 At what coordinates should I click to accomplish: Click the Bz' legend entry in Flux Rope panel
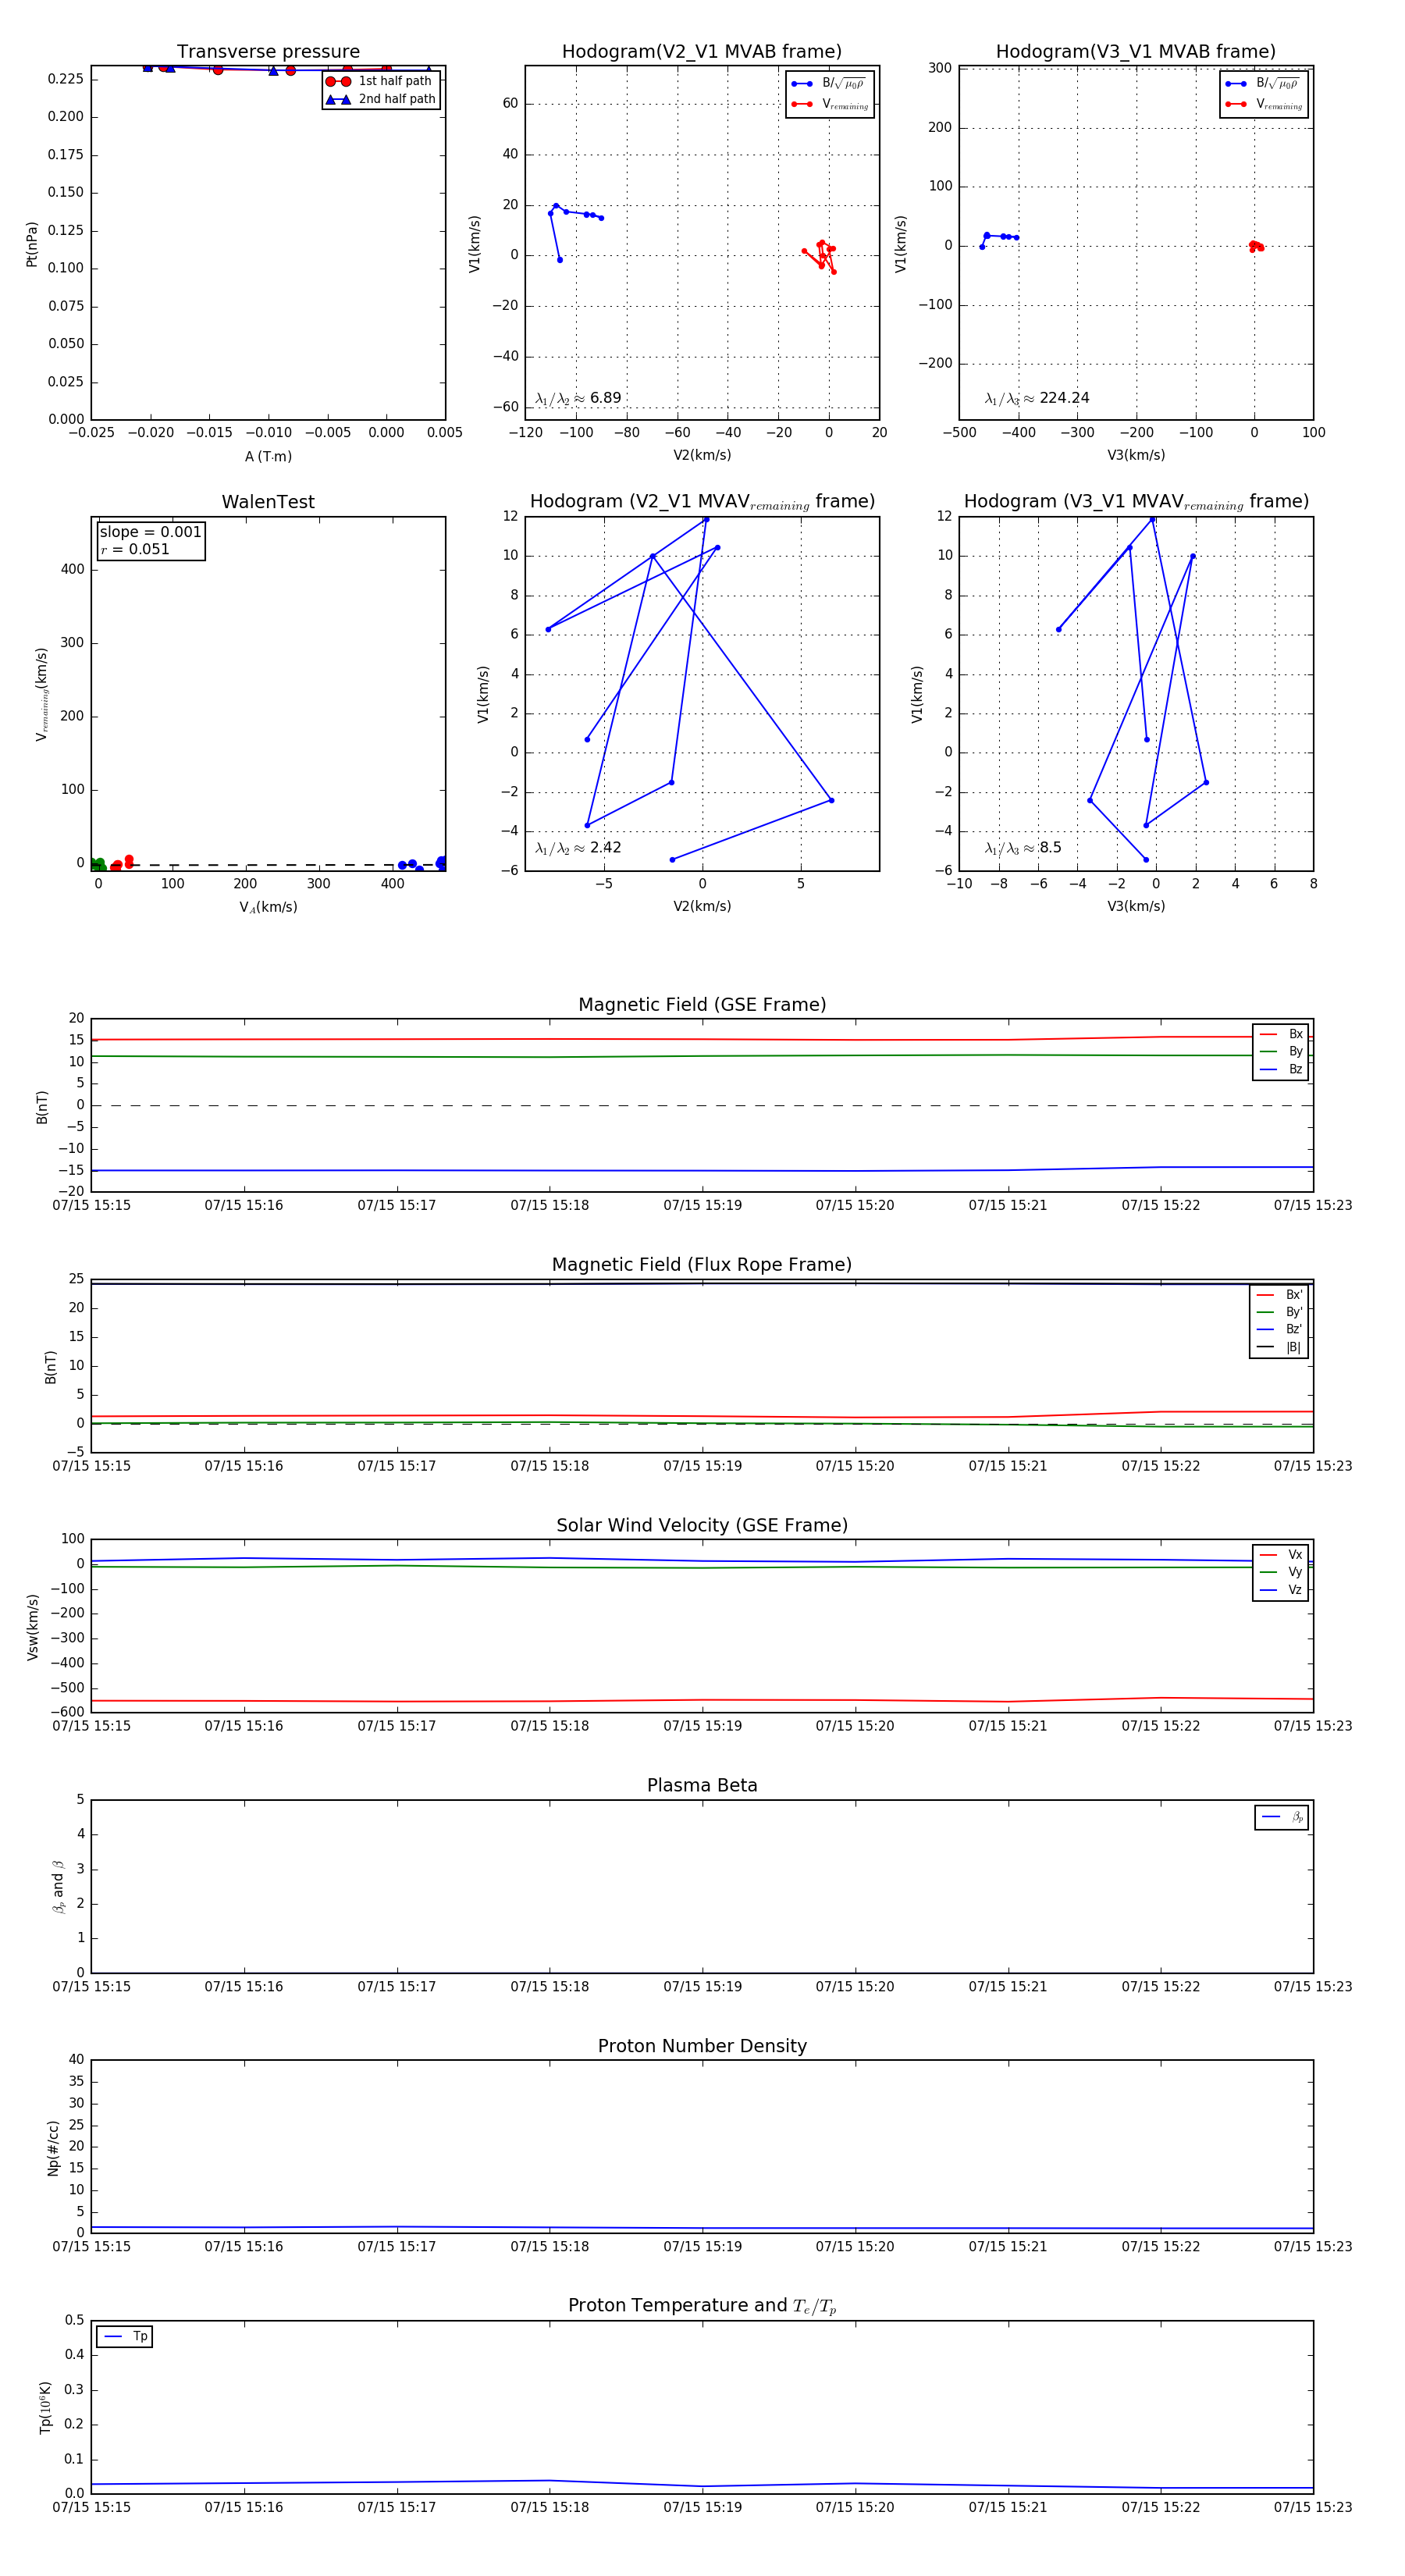pos(1279,1329)
